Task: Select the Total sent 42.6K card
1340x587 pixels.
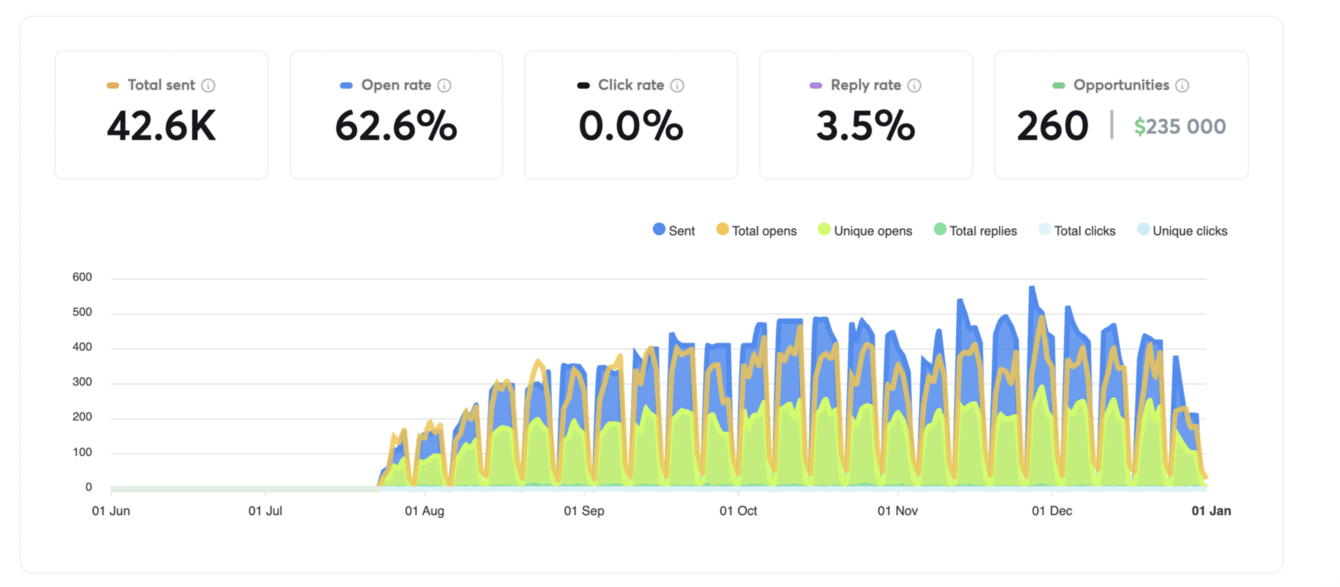Action: click(161, 115)
